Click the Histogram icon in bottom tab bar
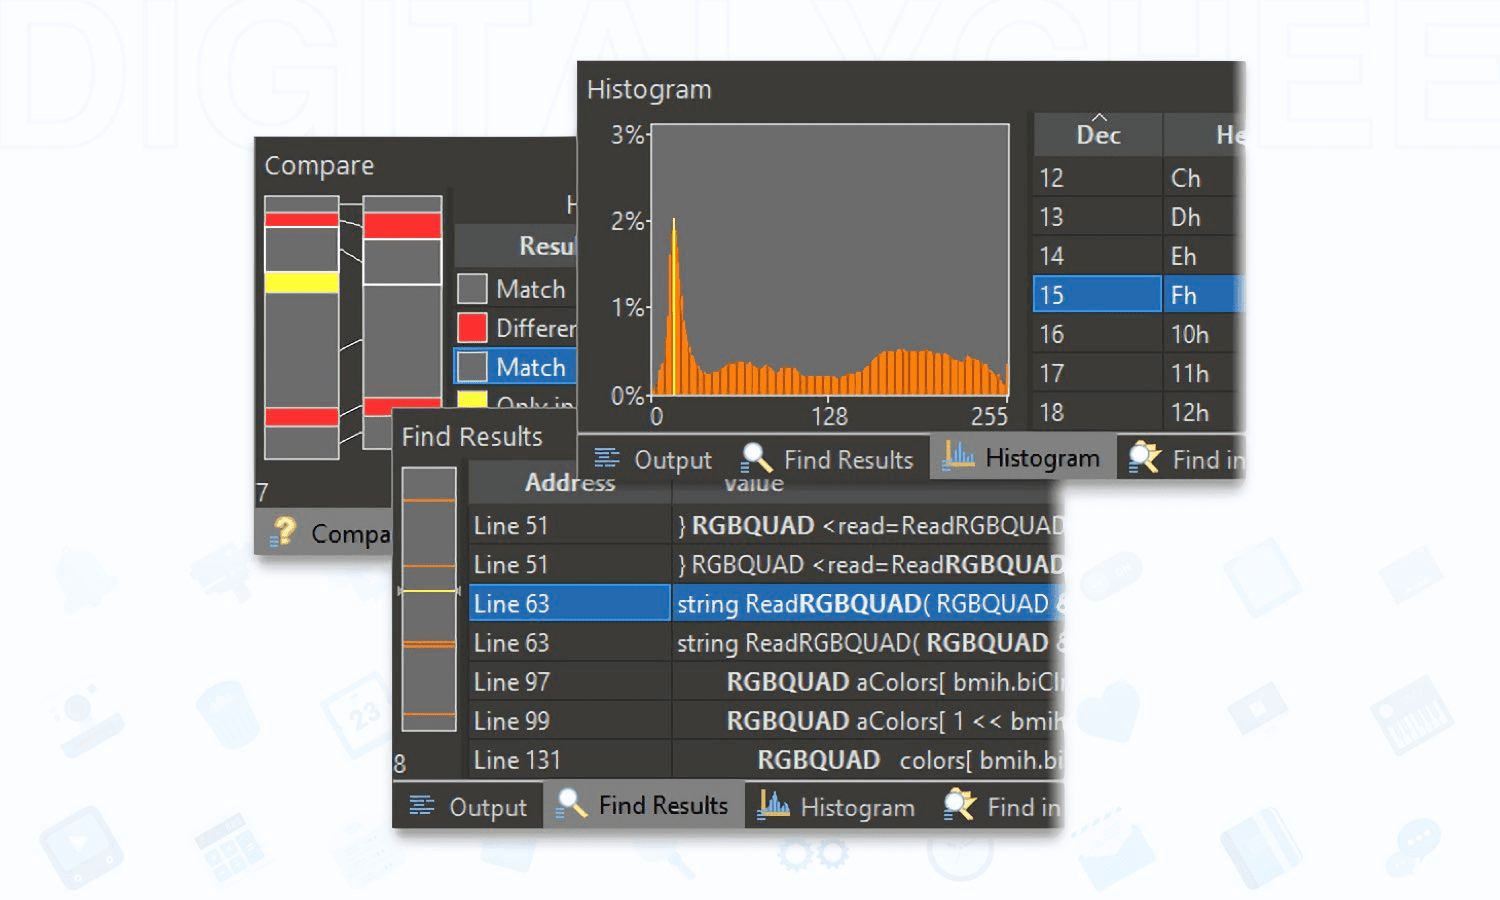Image resolution: width=1500 pixels, height=900 pixels. tap(773, 805)
